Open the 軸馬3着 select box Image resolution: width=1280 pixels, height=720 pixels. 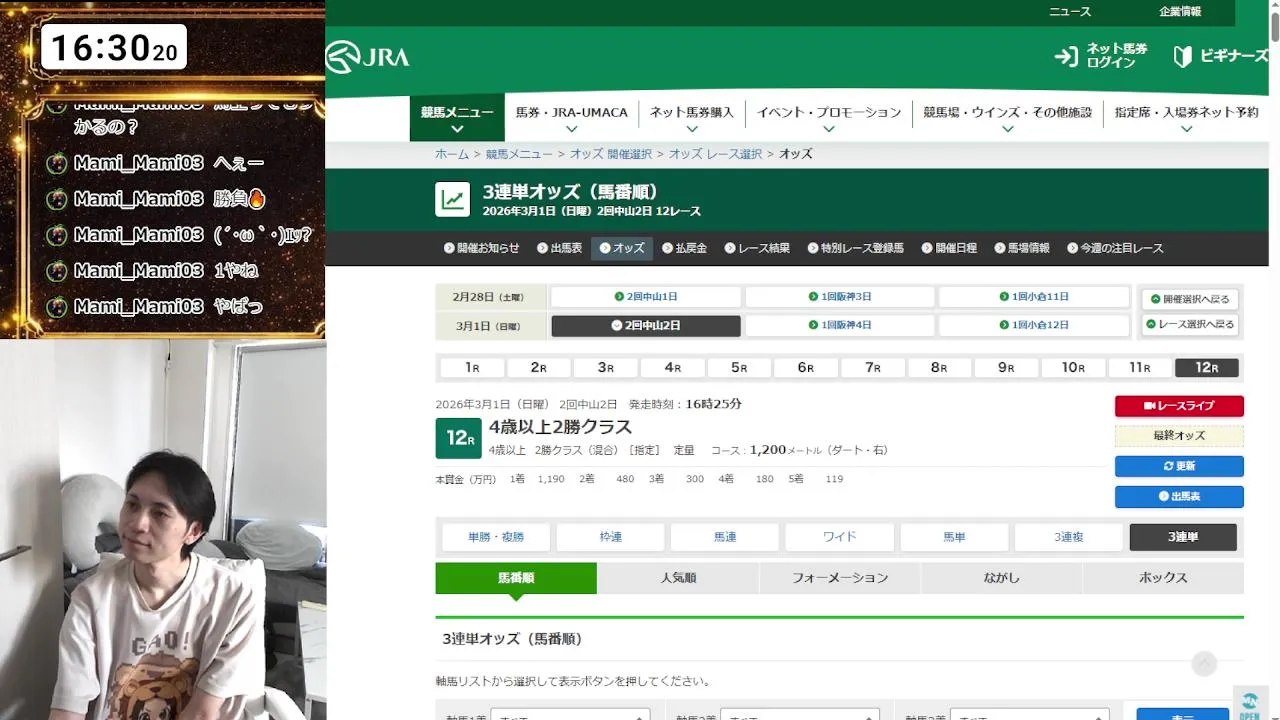coord(1029,715)
